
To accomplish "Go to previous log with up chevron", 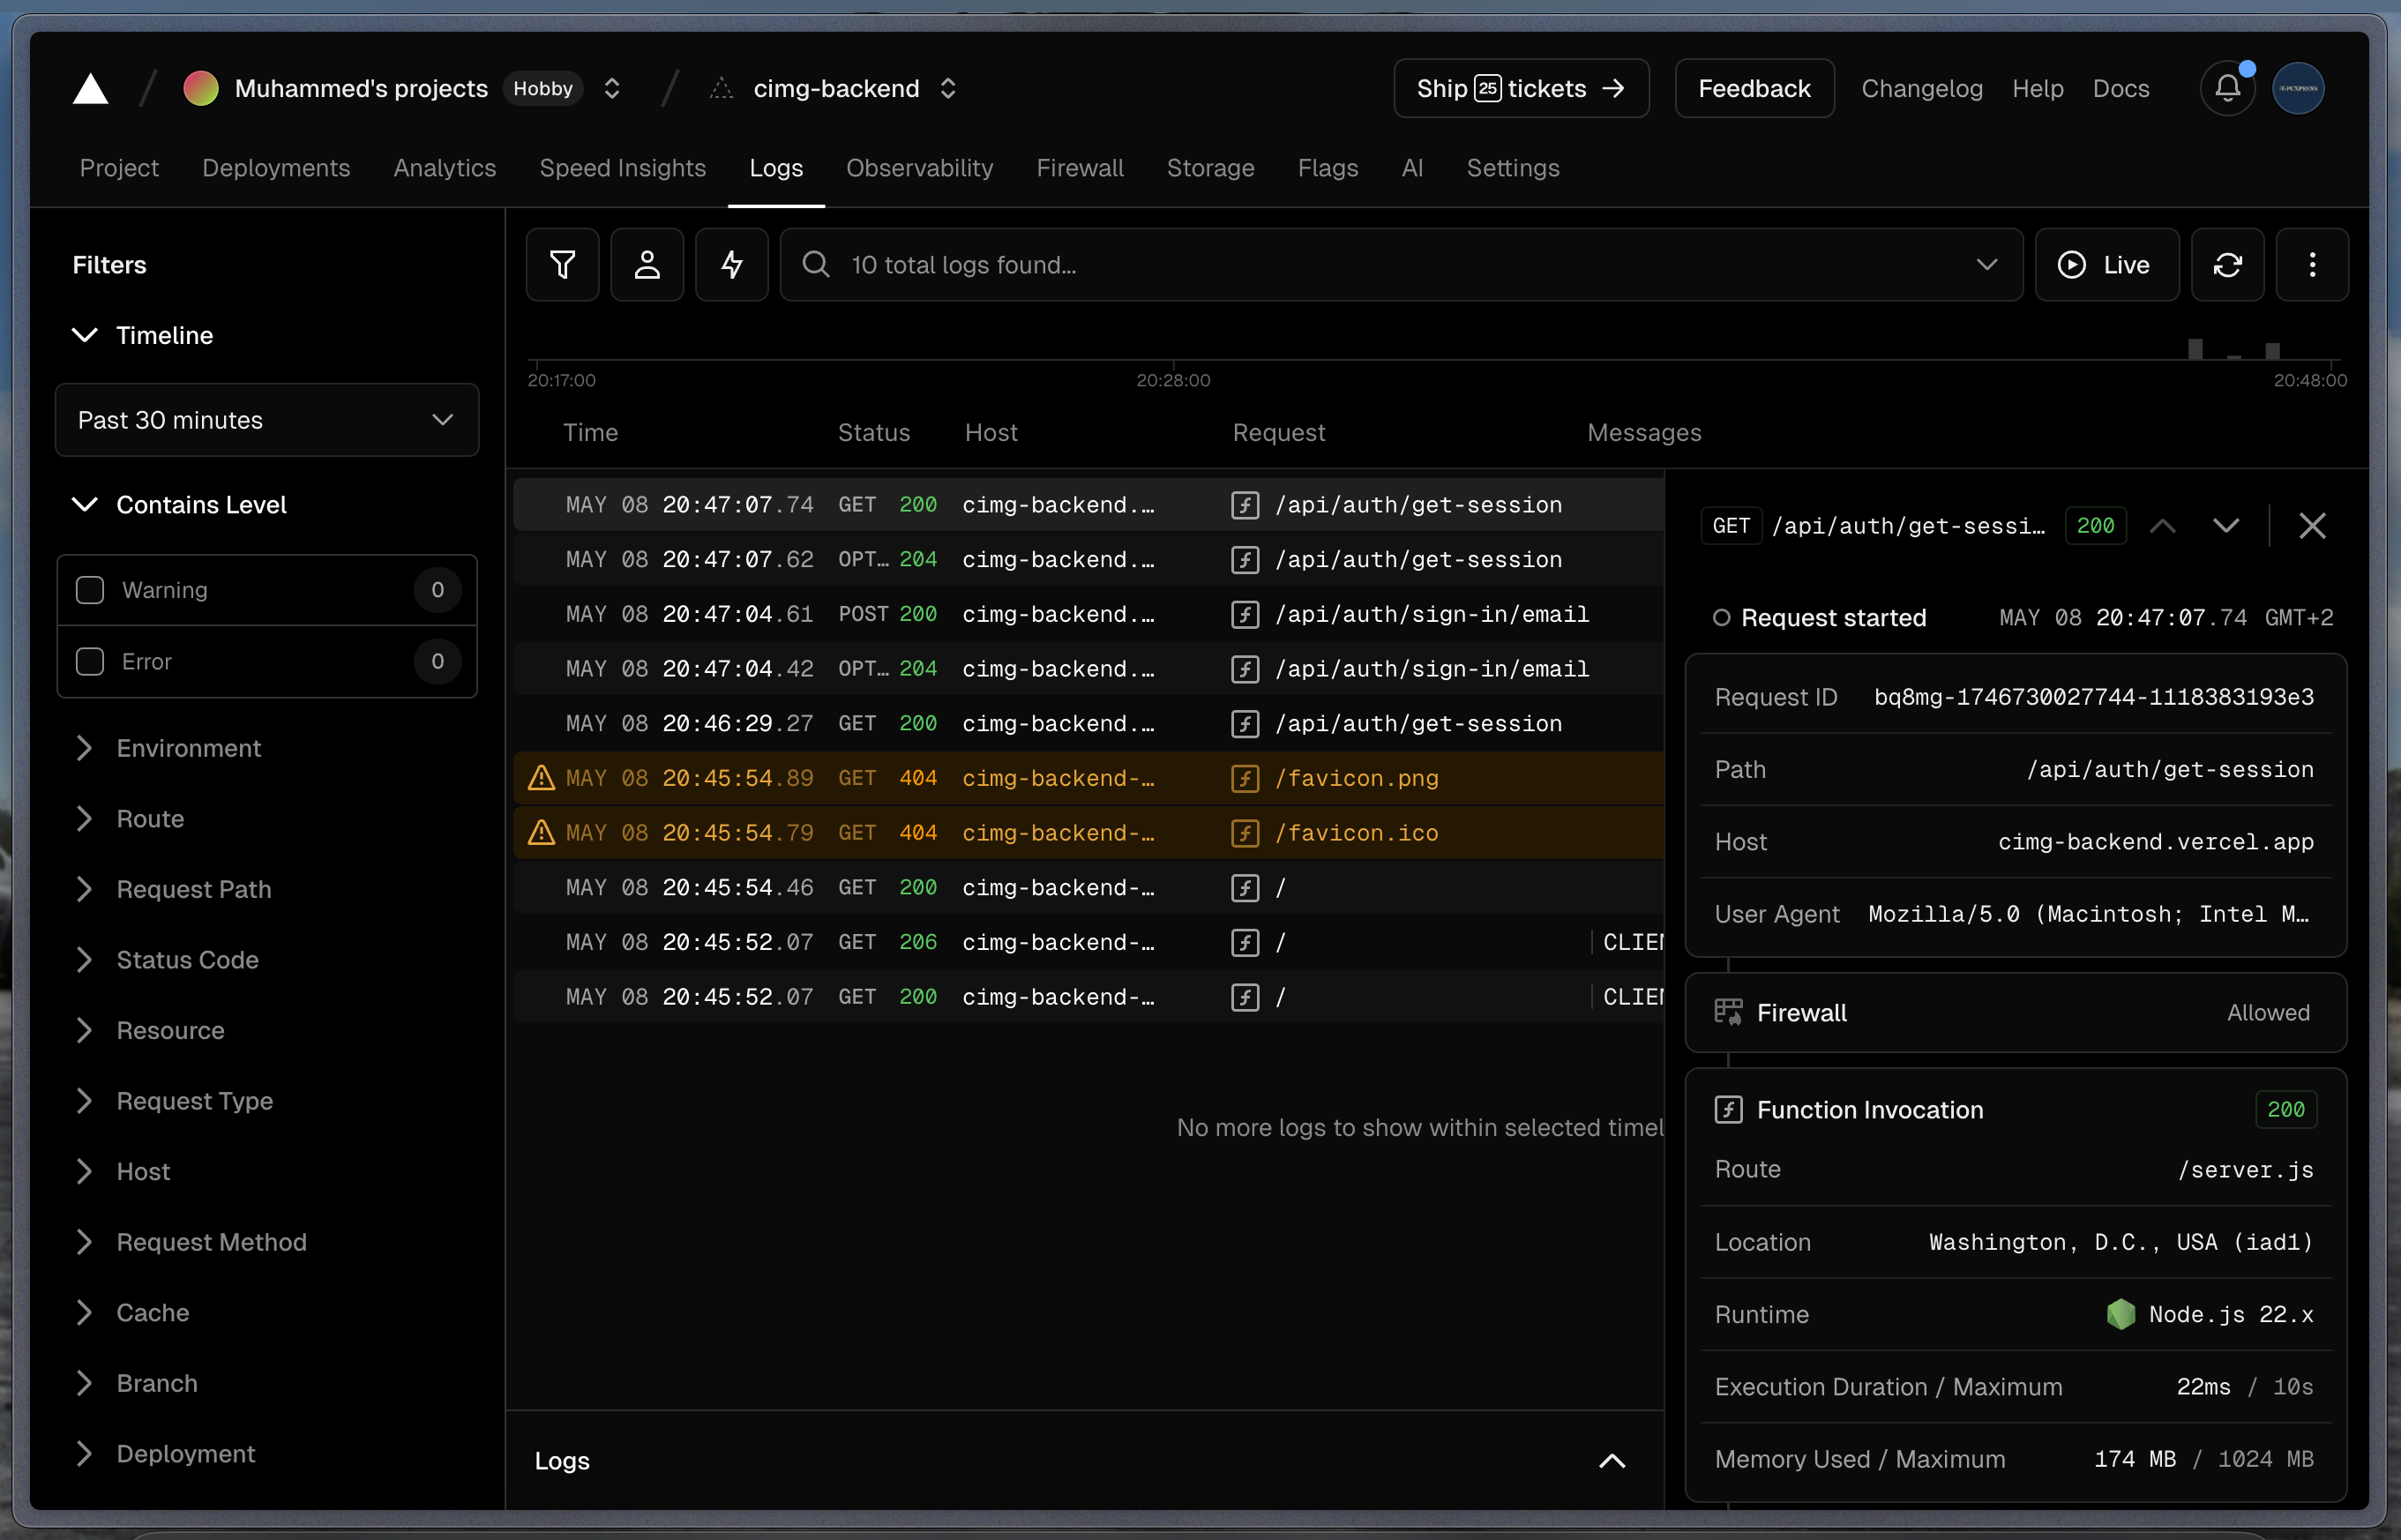I will point(2162,526).
